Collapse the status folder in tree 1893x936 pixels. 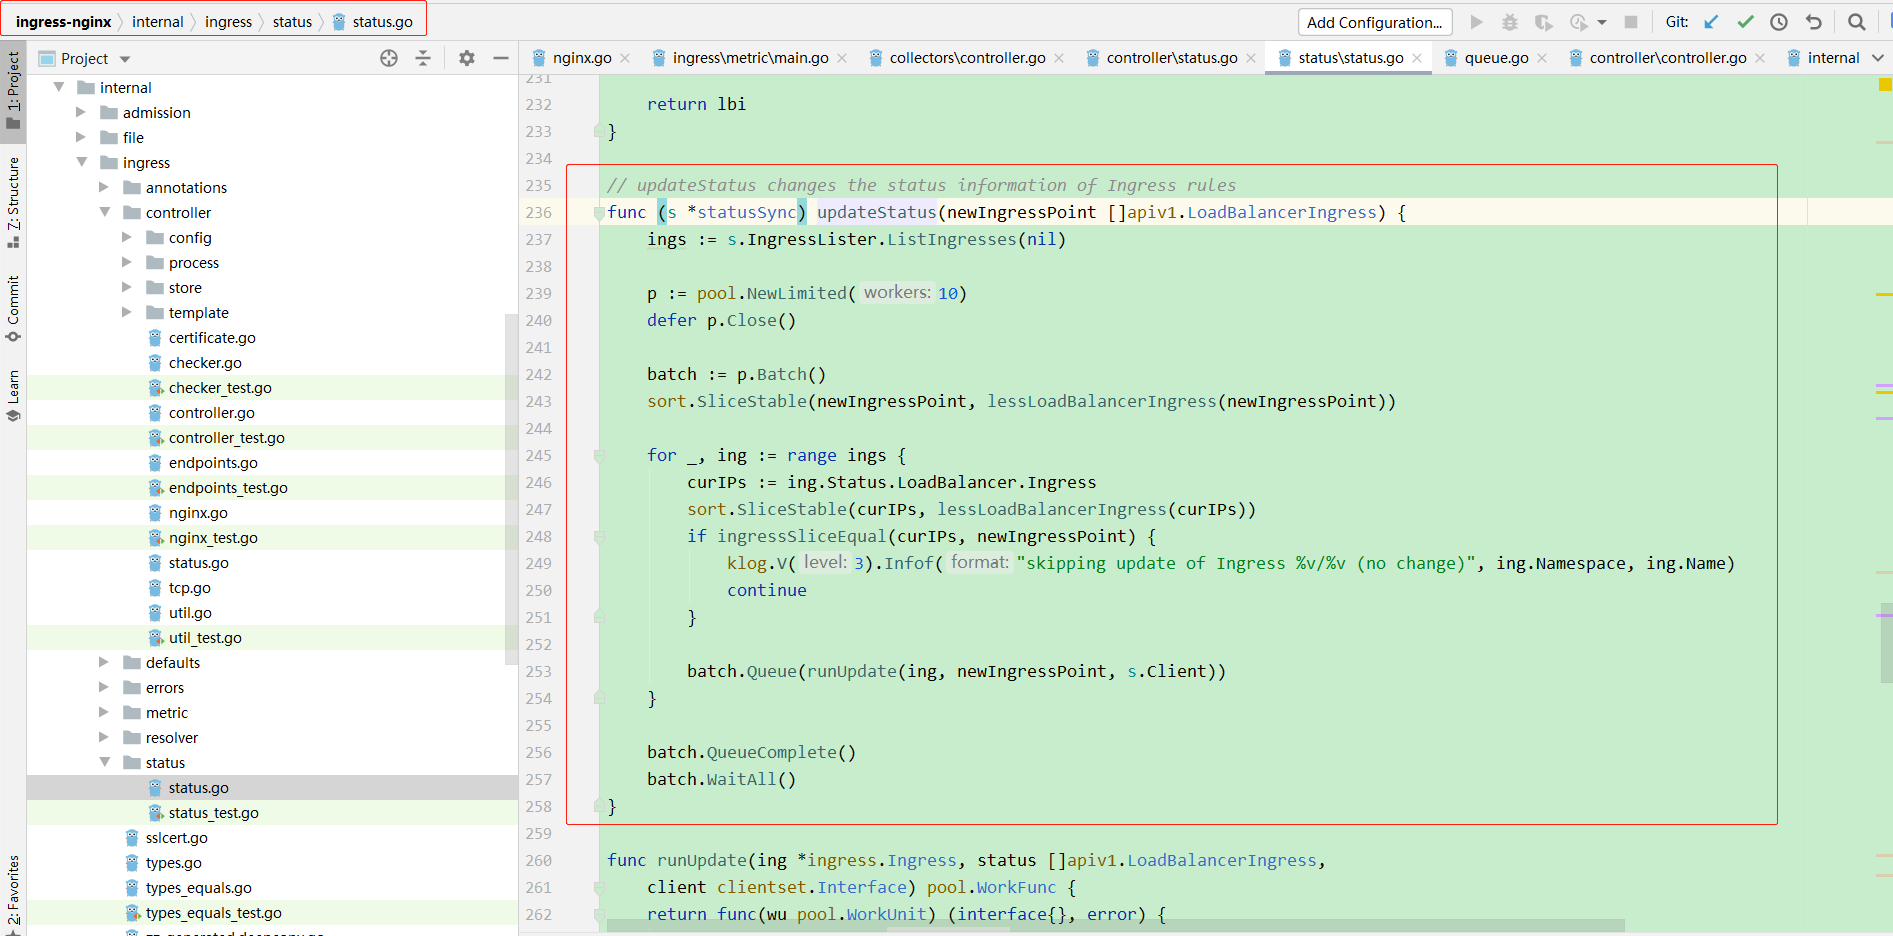[105, 762]
